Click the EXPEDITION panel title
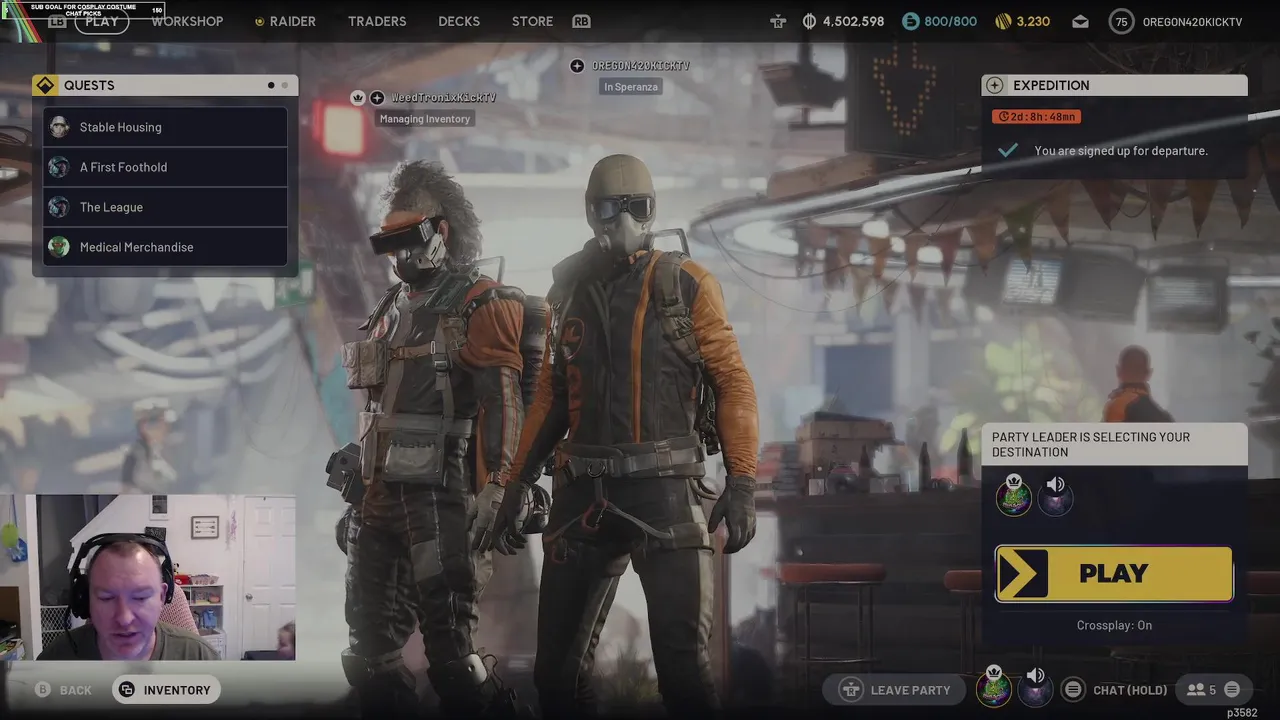 click(x=1051, y=85)
